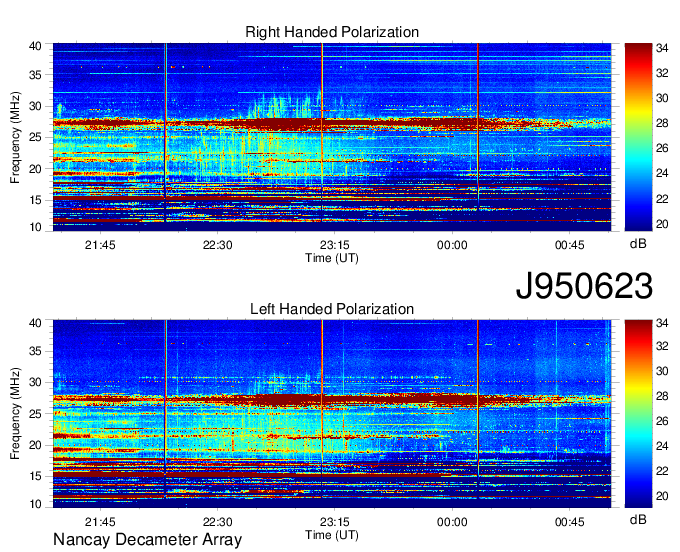Viewport: 680px width, 552px height.
Task: Click the 28 dB label on Left Handed color bar
Action: tap(662, 396)
